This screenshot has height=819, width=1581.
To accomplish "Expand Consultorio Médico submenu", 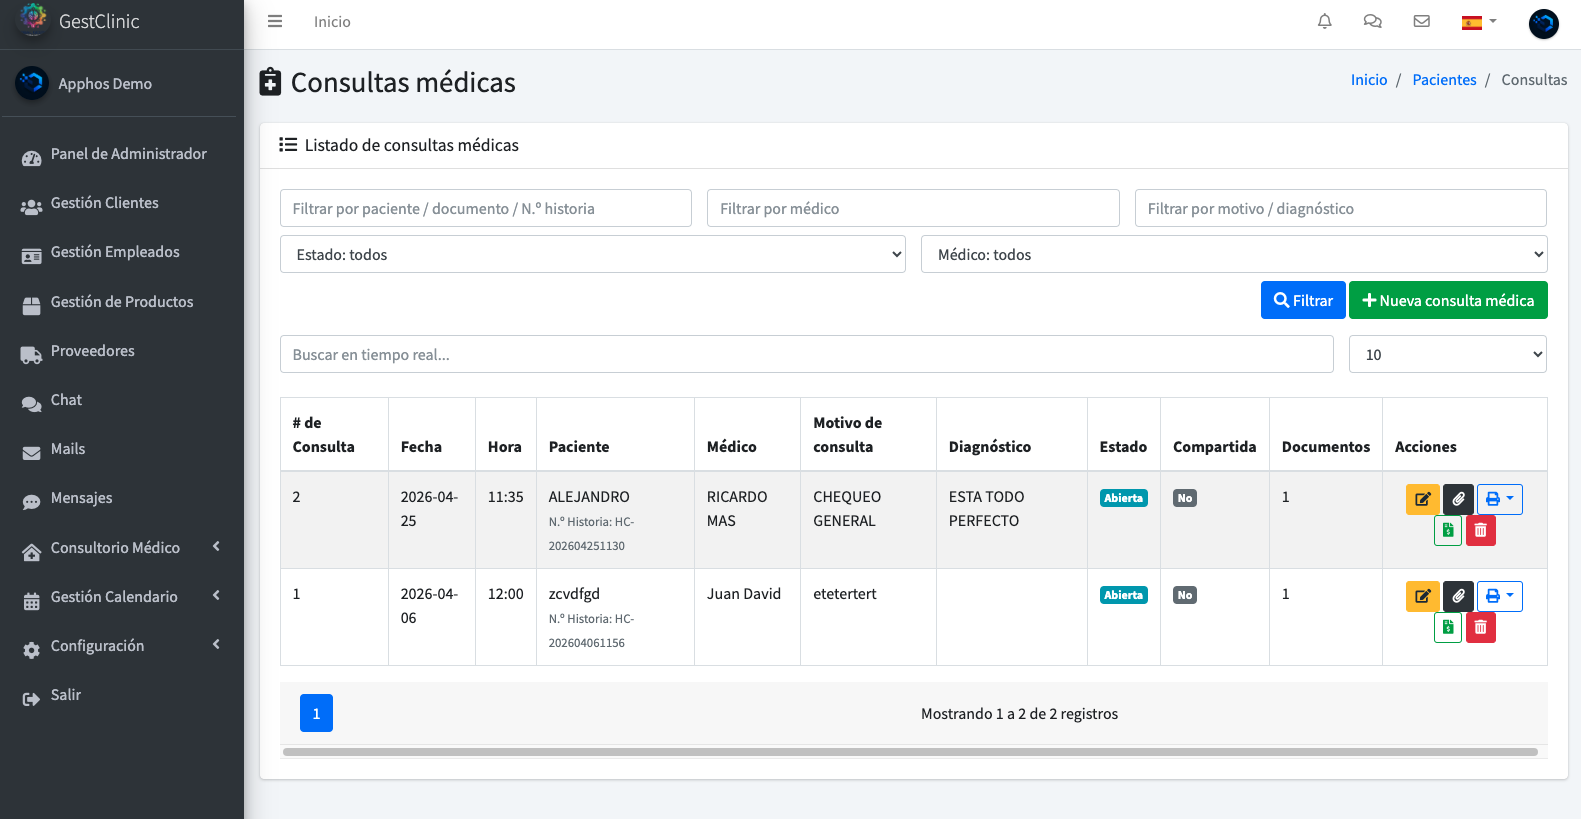I will pos(121,548).
